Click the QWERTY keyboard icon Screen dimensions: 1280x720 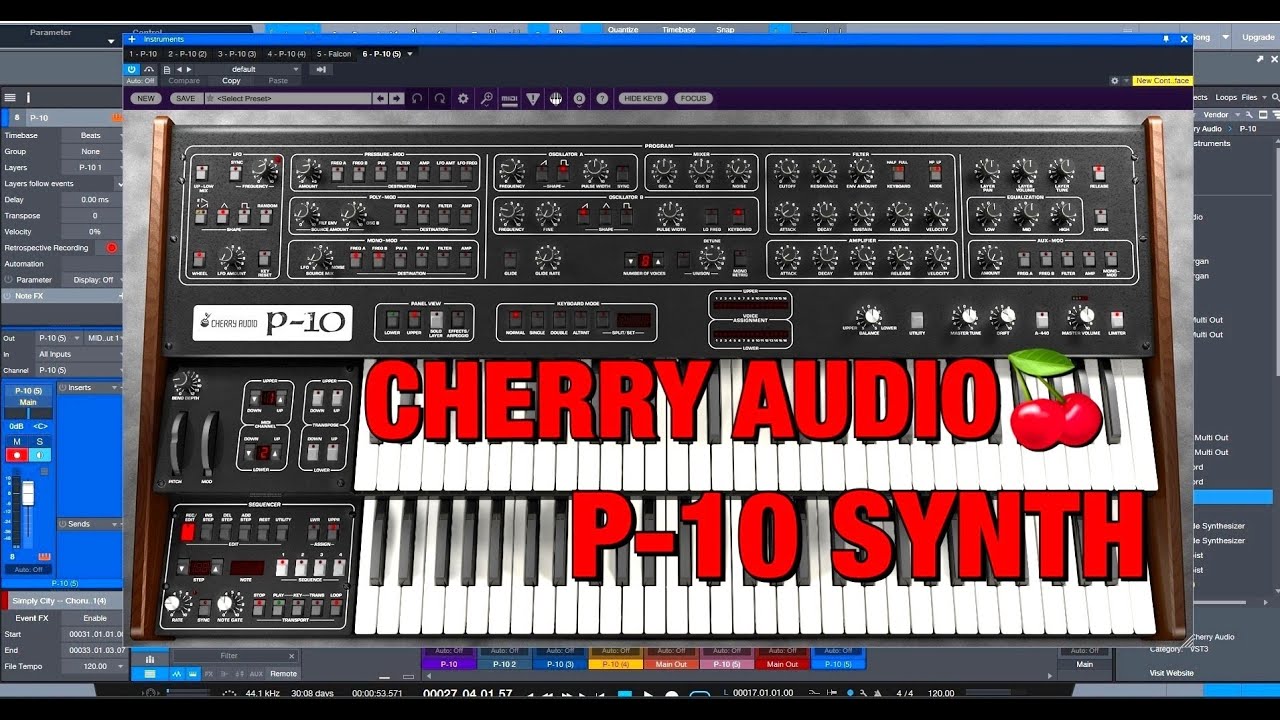(556, 98)
